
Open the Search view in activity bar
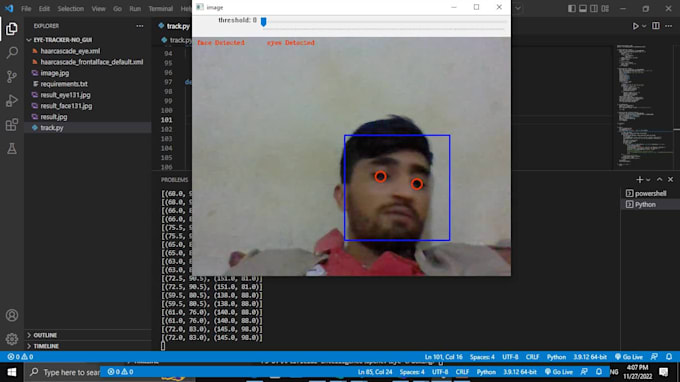pyautogui.click(x=12, y=53)
